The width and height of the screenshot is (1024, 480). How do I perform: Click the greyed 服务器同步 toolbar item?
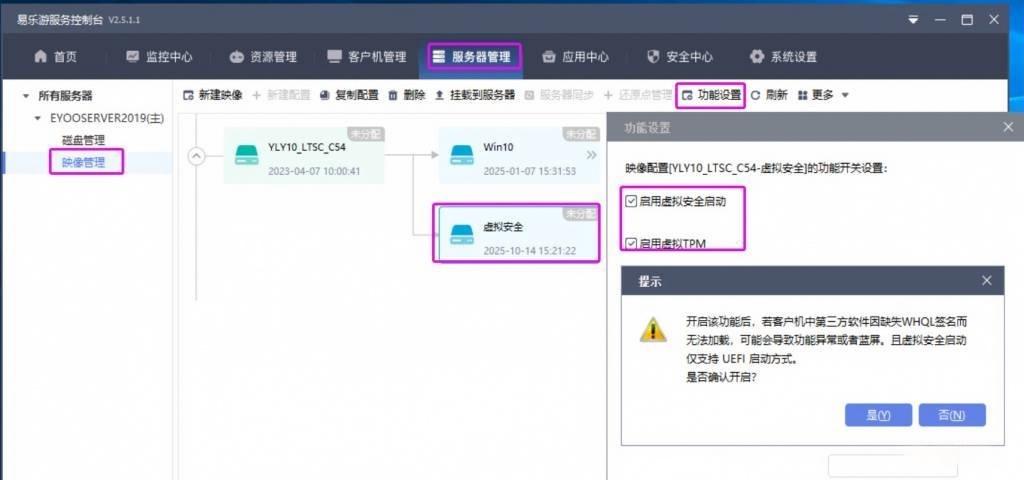(x=559, y=95)
